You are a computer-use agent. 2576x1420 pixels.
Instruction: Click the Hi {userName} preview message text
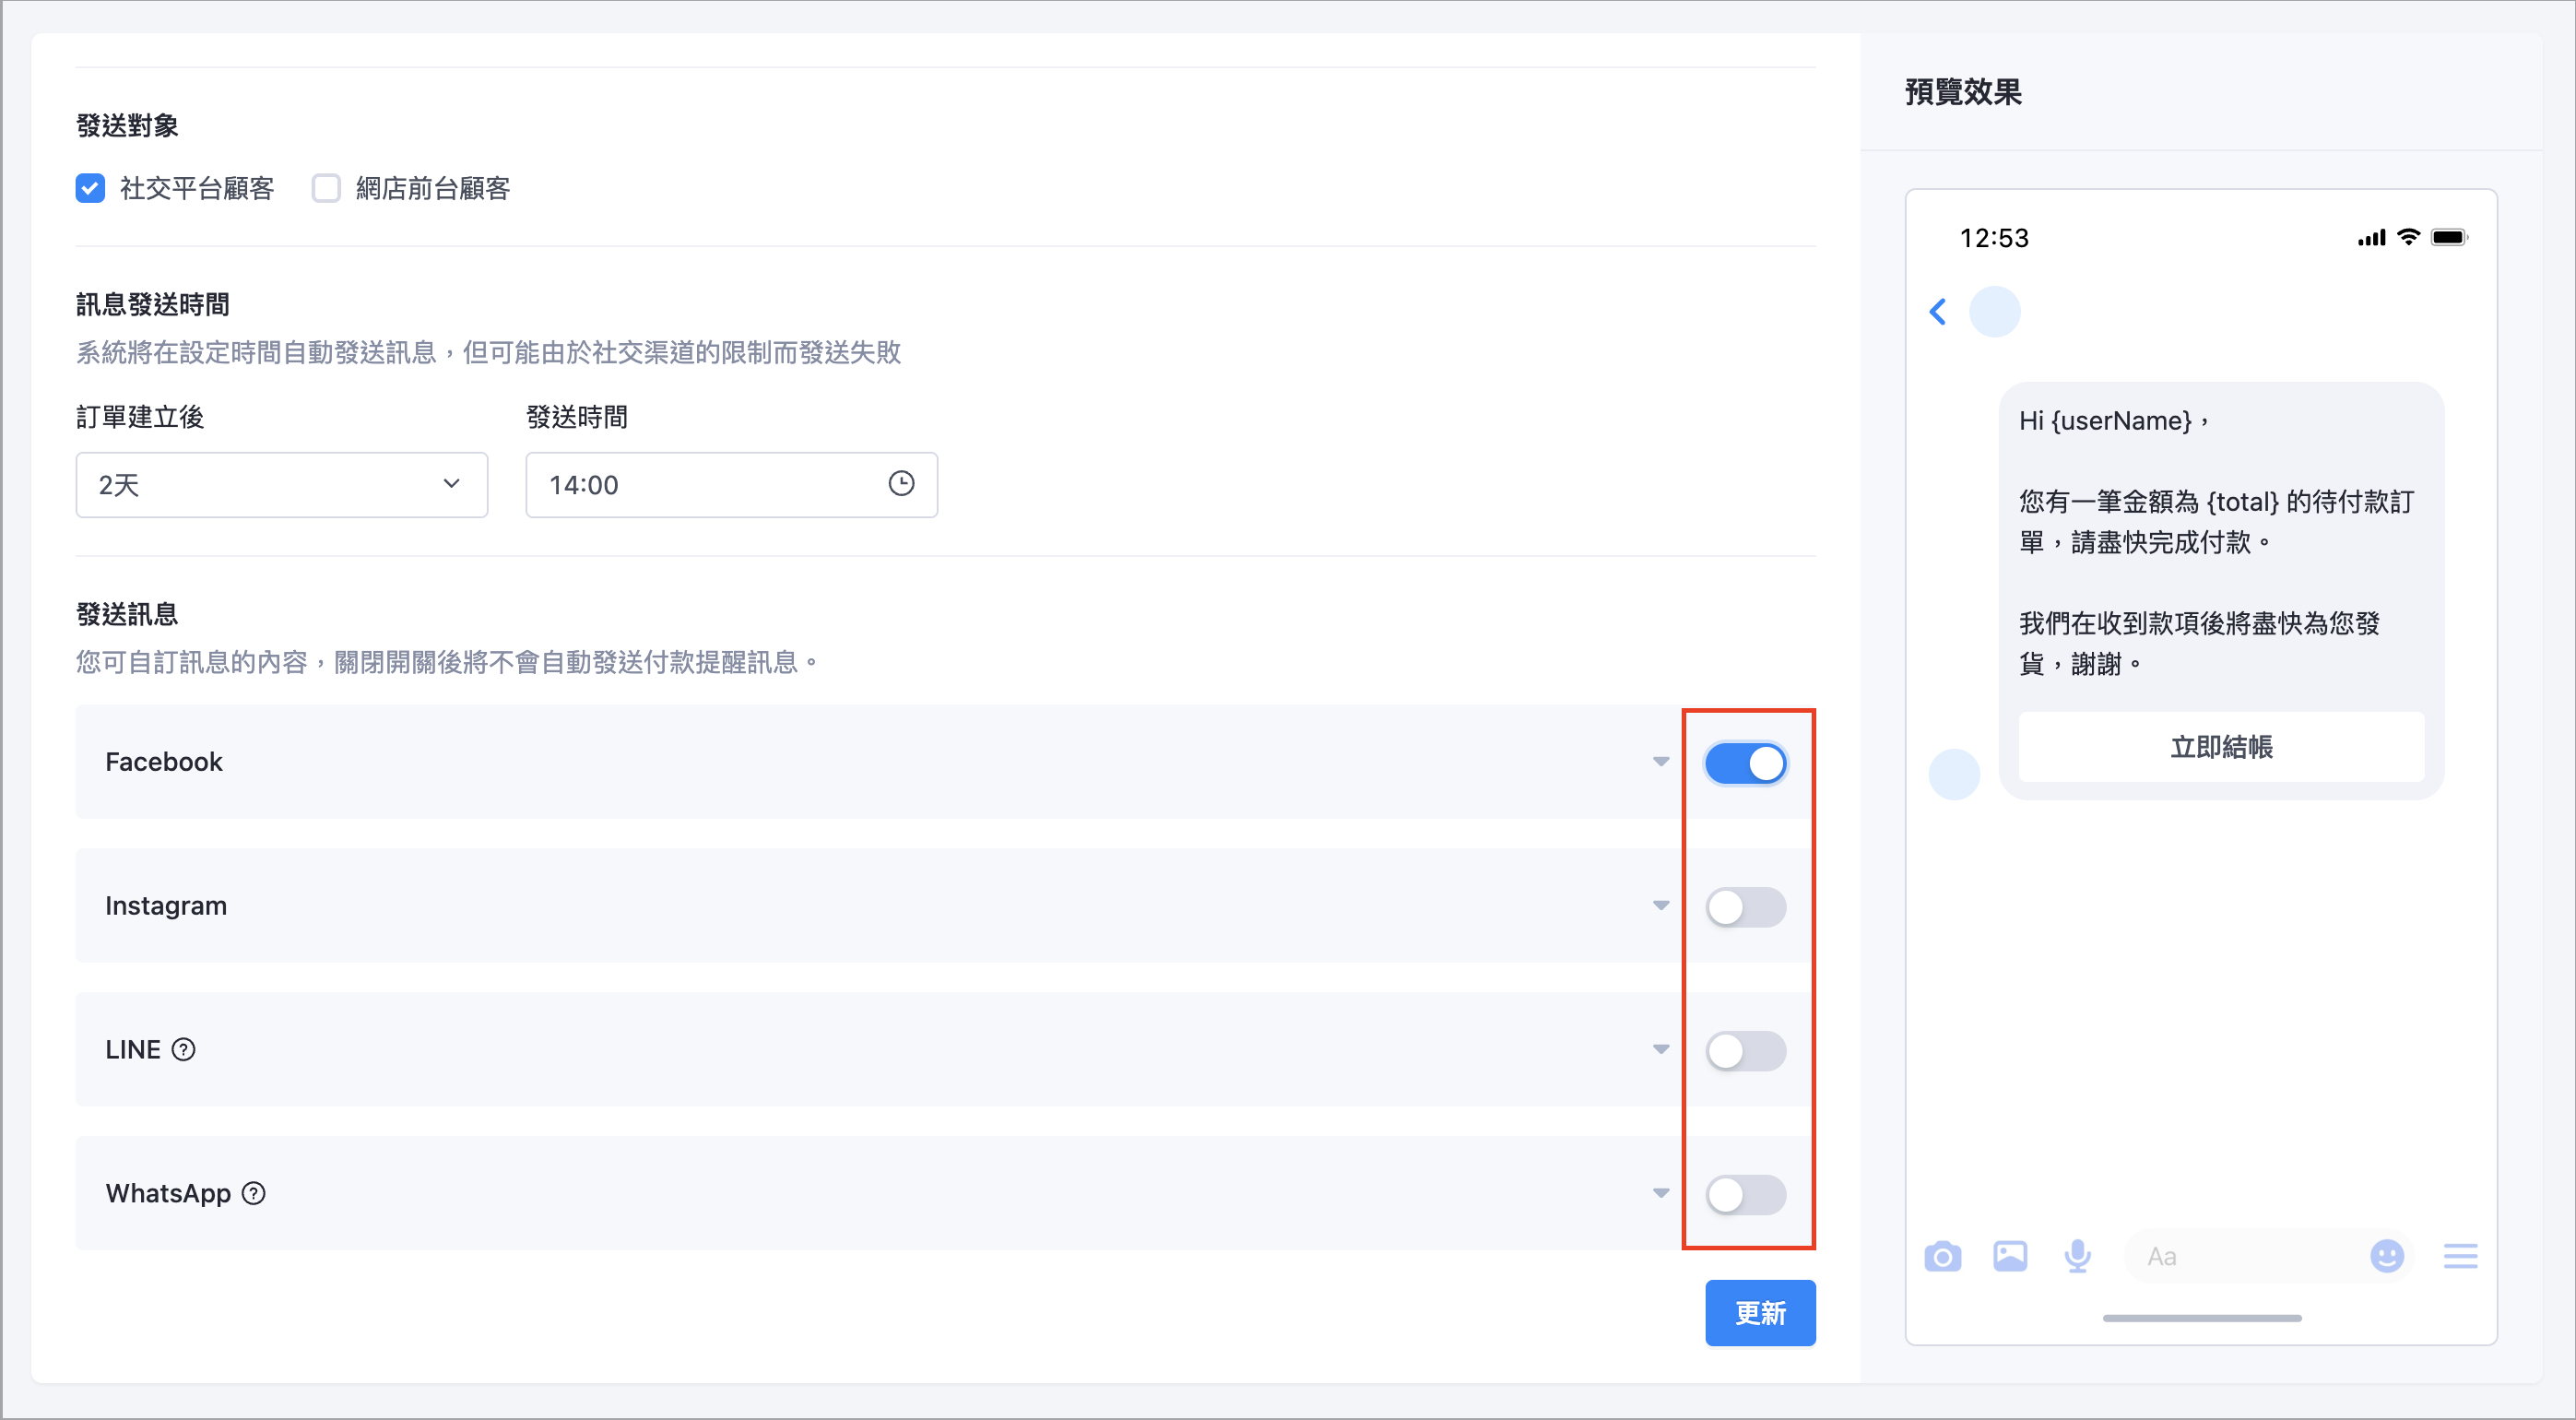point(2114,421)
